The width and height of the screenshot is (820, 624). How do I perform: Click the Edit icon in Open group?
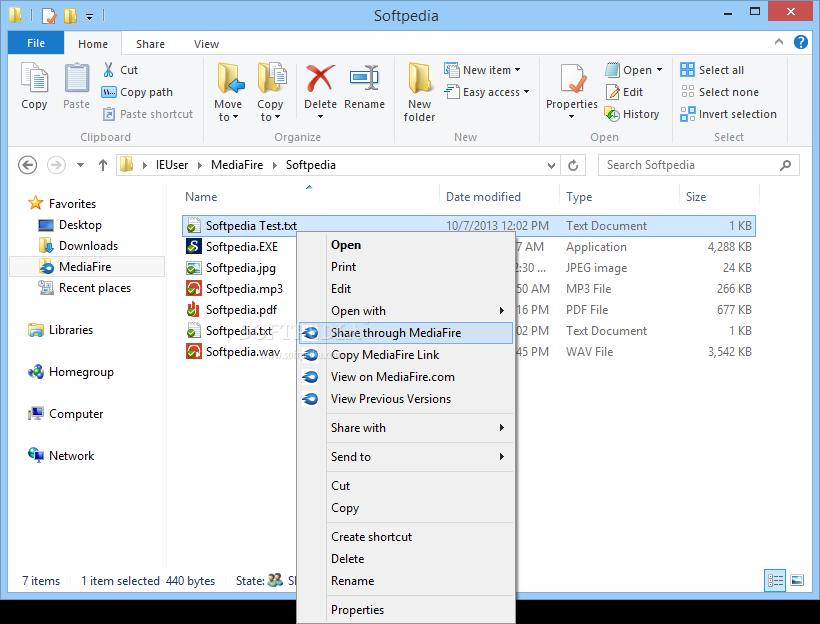612,92
